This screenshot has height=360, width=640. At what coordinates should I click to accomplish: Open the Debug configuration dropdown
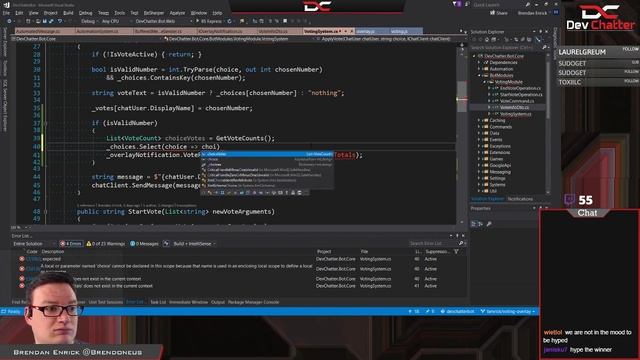pos(89,21)
